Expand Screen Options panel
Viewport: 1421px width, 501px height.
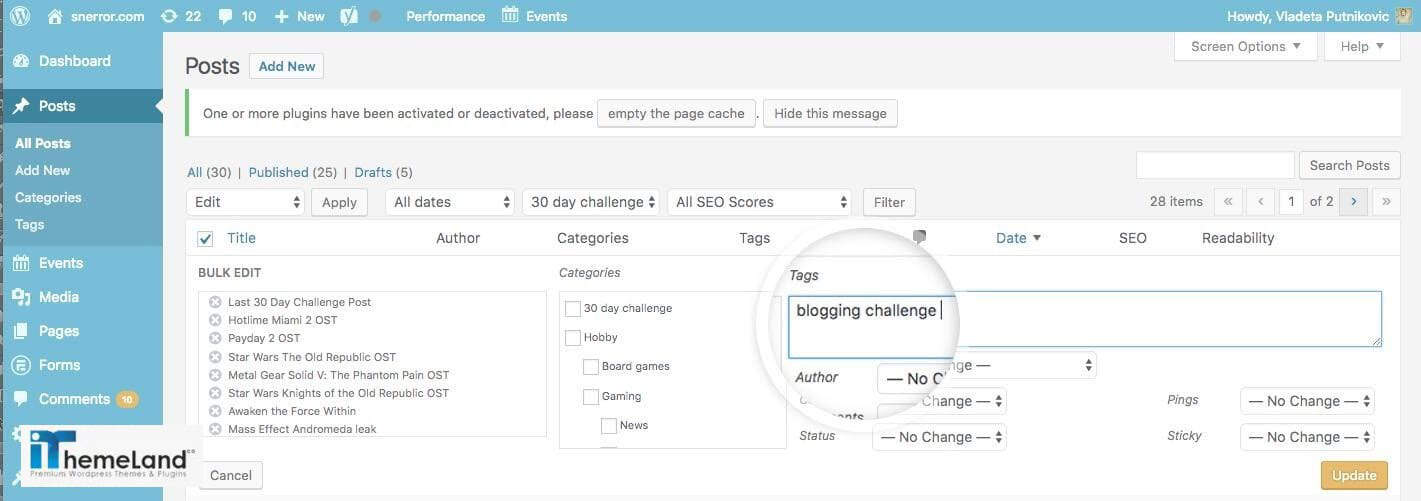(1246, 46)
